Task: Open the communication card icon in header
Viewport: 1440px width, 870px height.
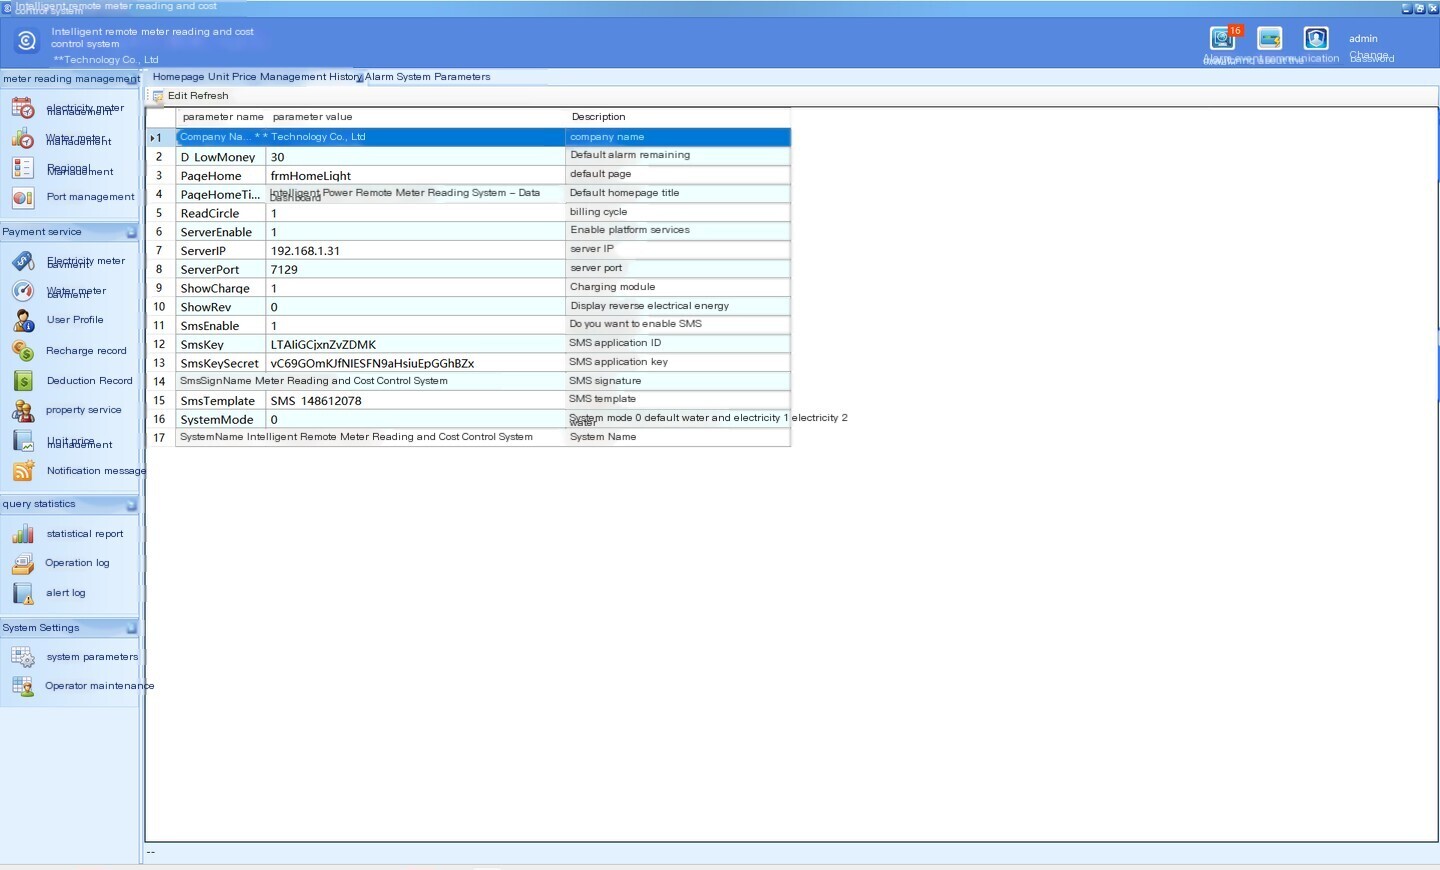Action: (1270, 38)
